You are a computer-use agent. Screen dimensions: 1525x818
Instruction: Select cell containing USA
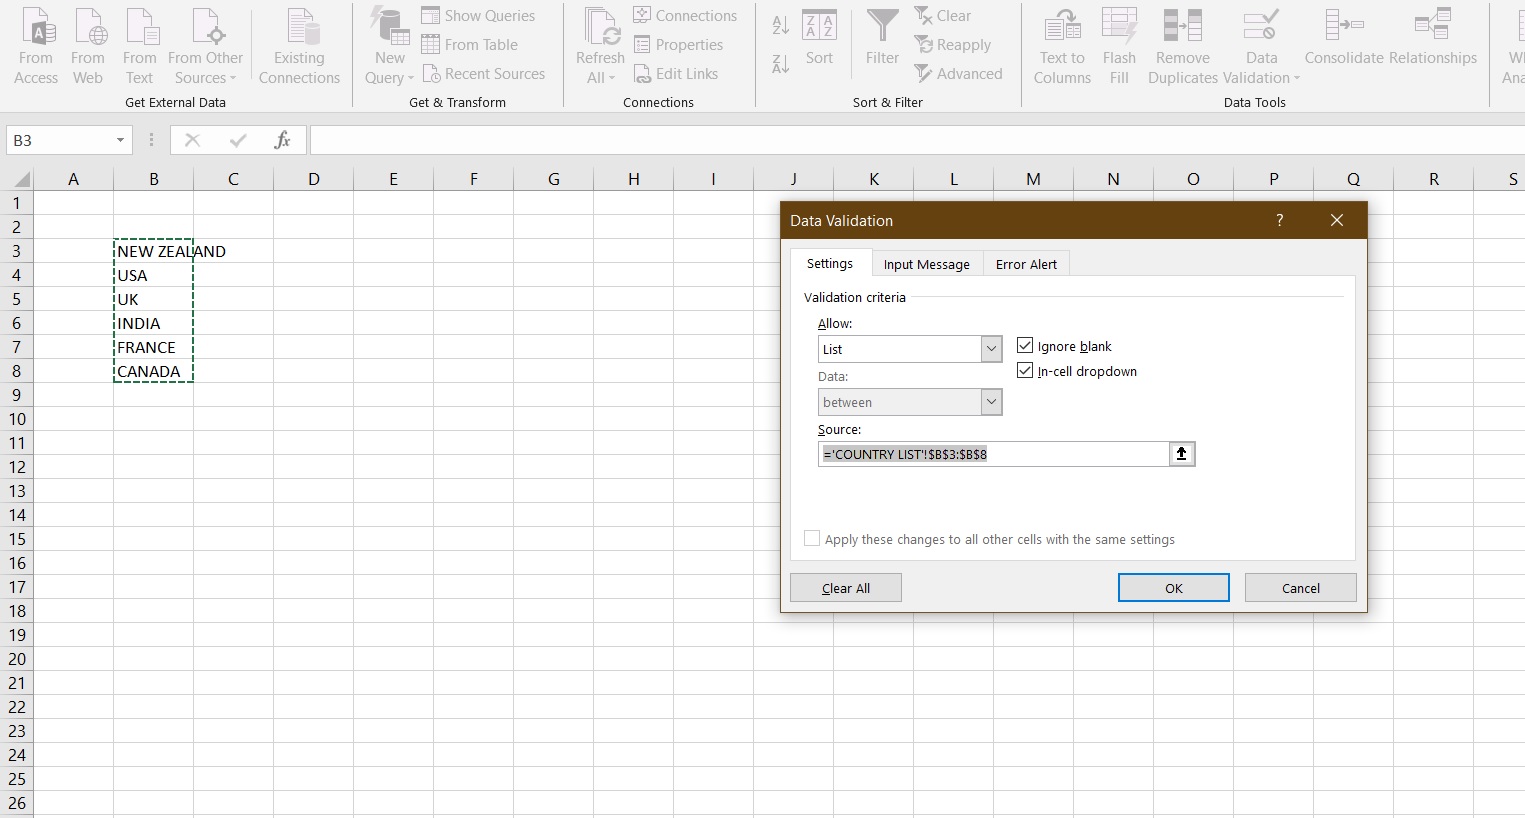click(x=154, y=275)
